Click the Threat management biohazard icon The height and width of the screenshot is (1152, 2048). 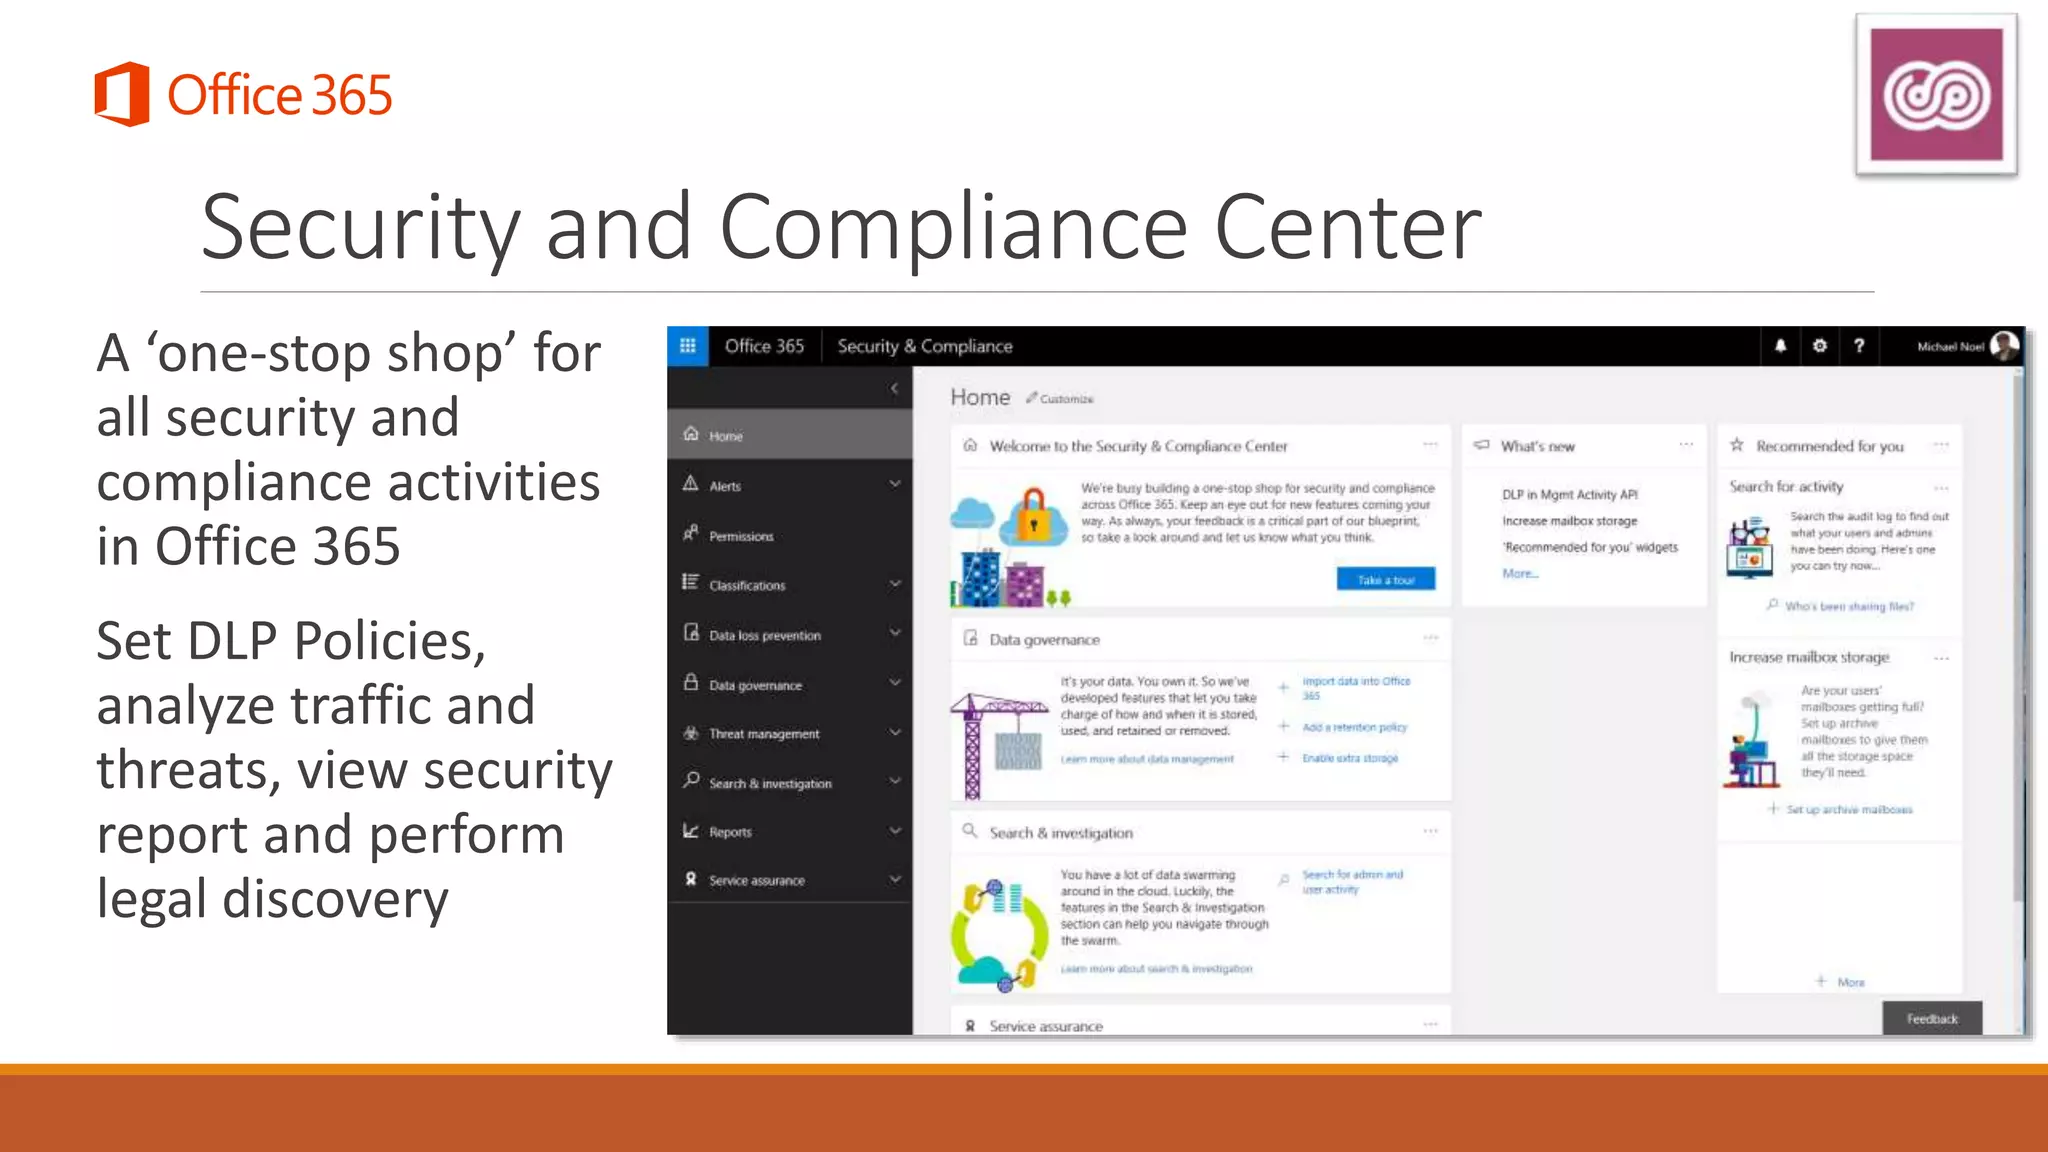click(691, 732)
